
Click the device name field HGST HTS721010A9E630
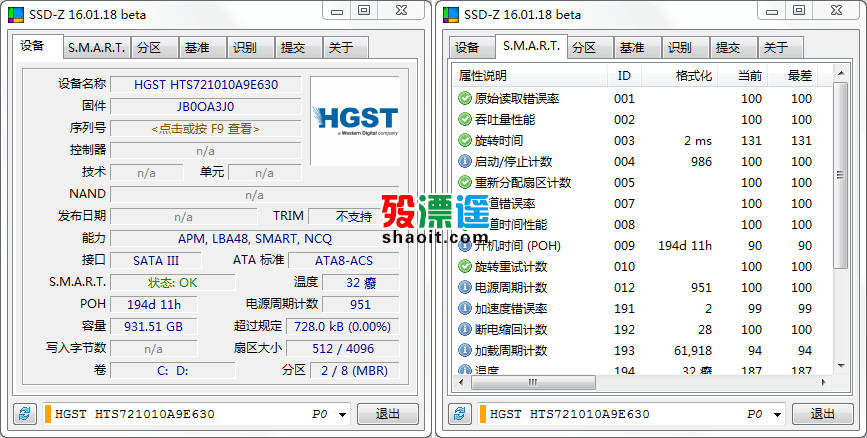pos(206,85)
